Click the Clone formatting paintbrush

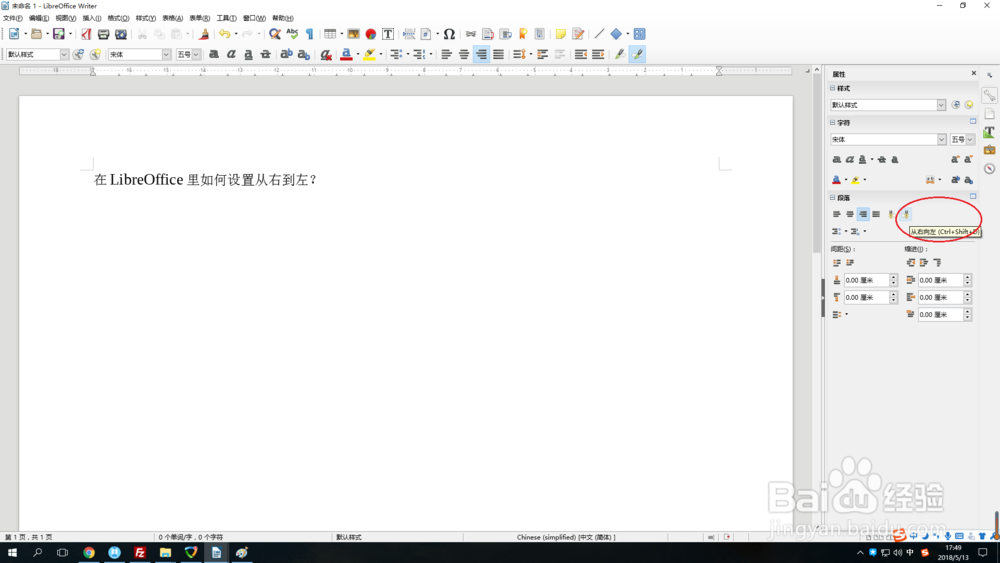coord(204,34)
